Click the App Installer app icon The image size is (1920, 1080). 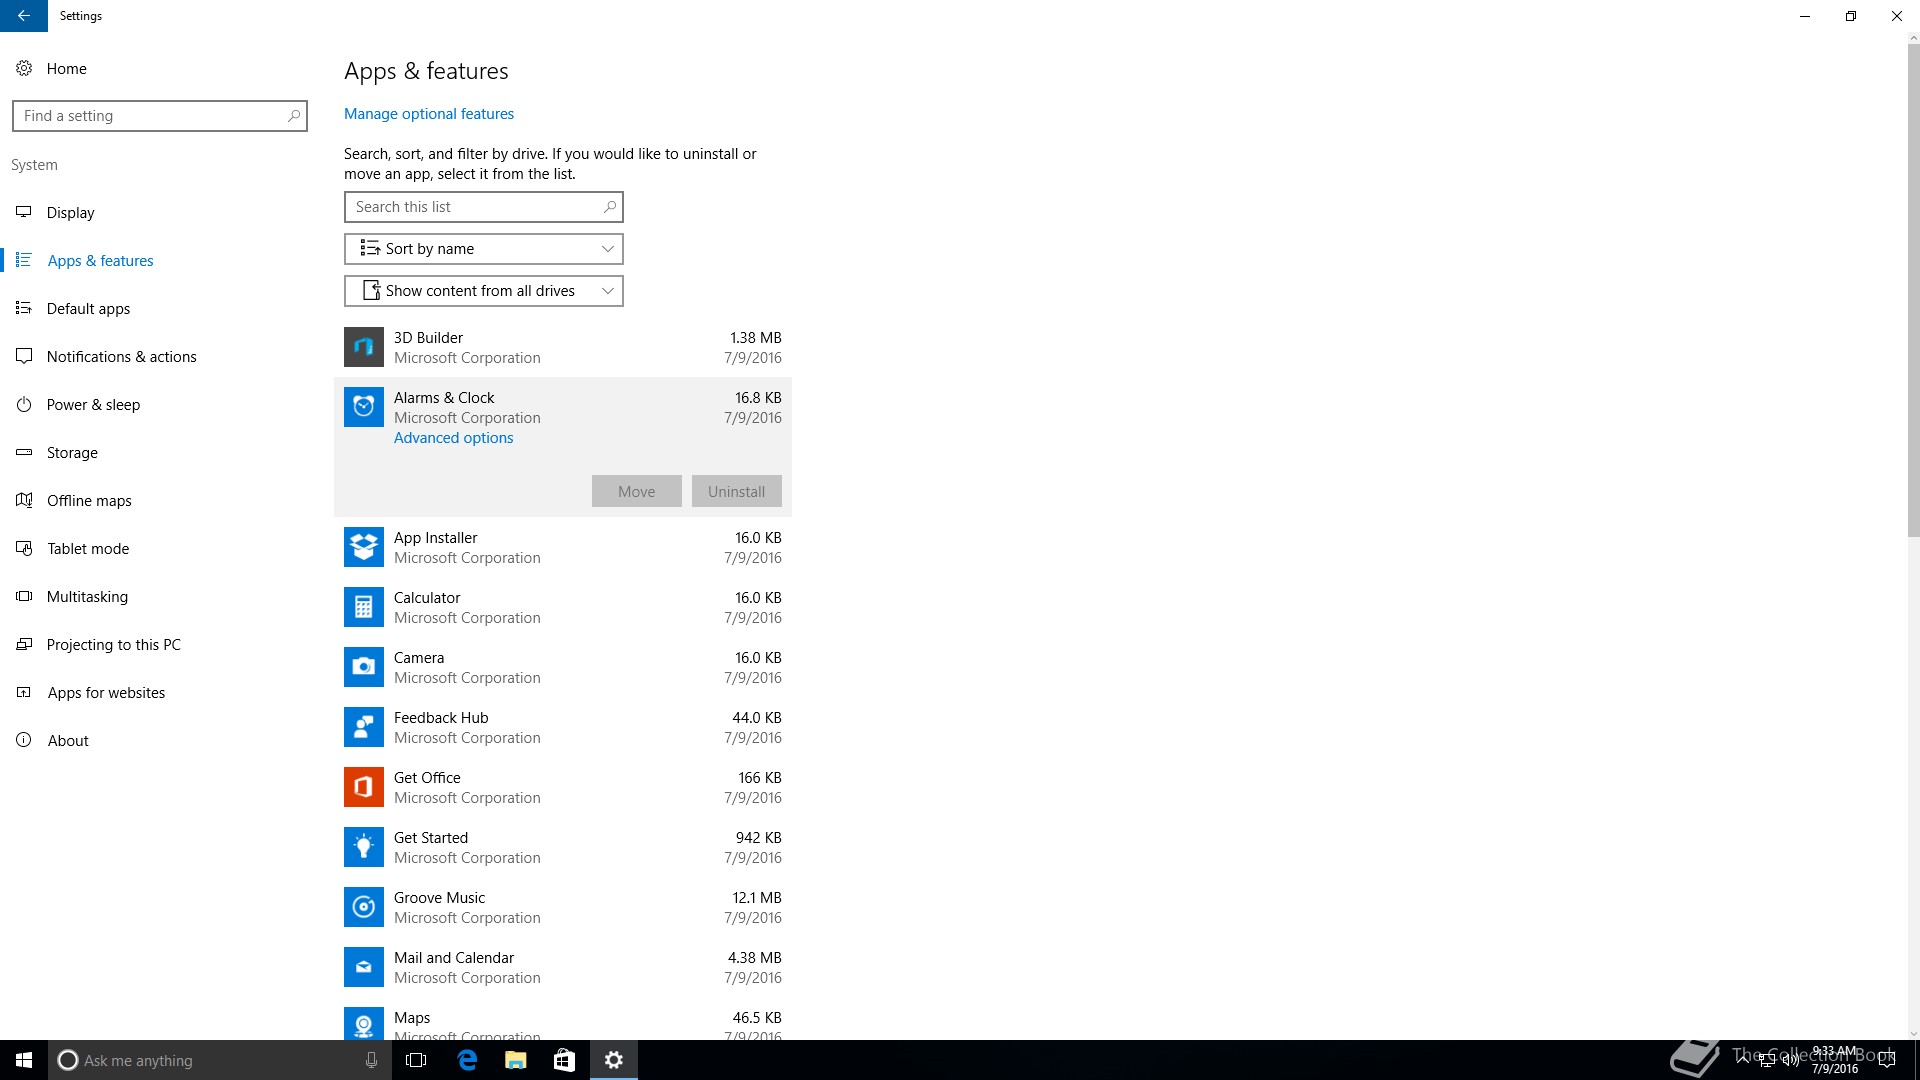coord(364,547)
